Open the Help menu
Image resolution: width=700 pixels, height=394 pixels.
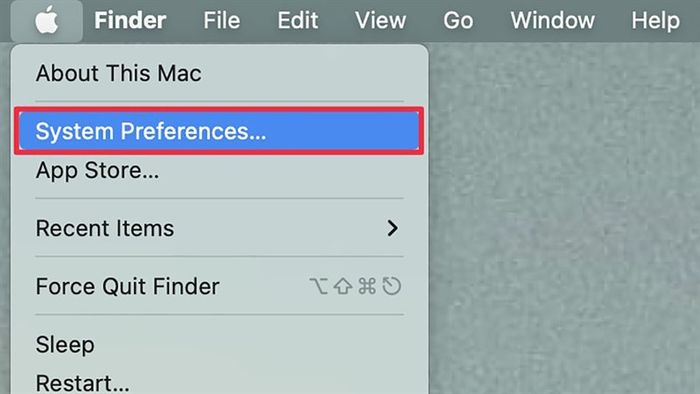click(655, 21)
